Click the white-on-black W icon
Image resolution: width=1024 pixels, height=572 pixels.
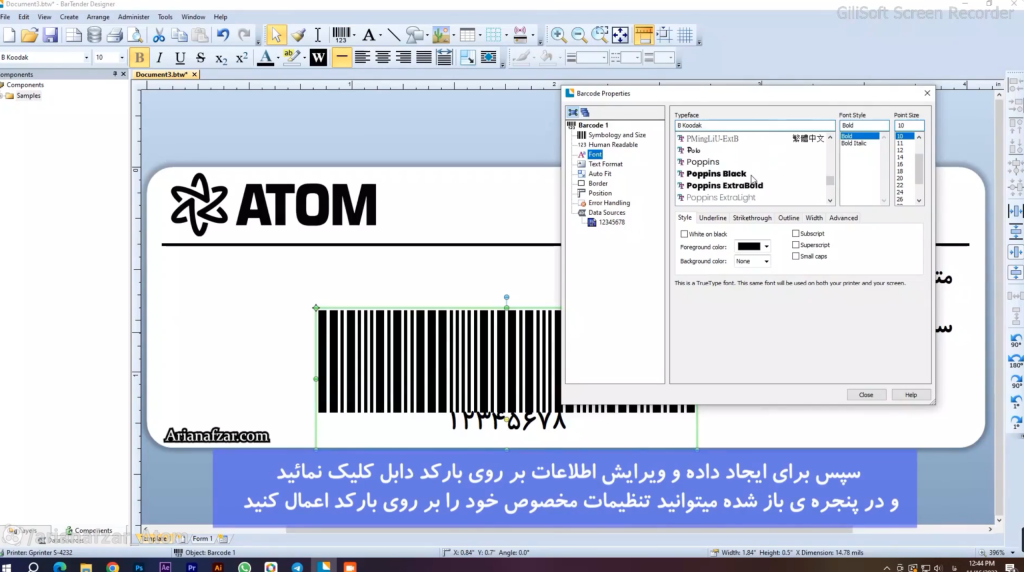point(318,57)
